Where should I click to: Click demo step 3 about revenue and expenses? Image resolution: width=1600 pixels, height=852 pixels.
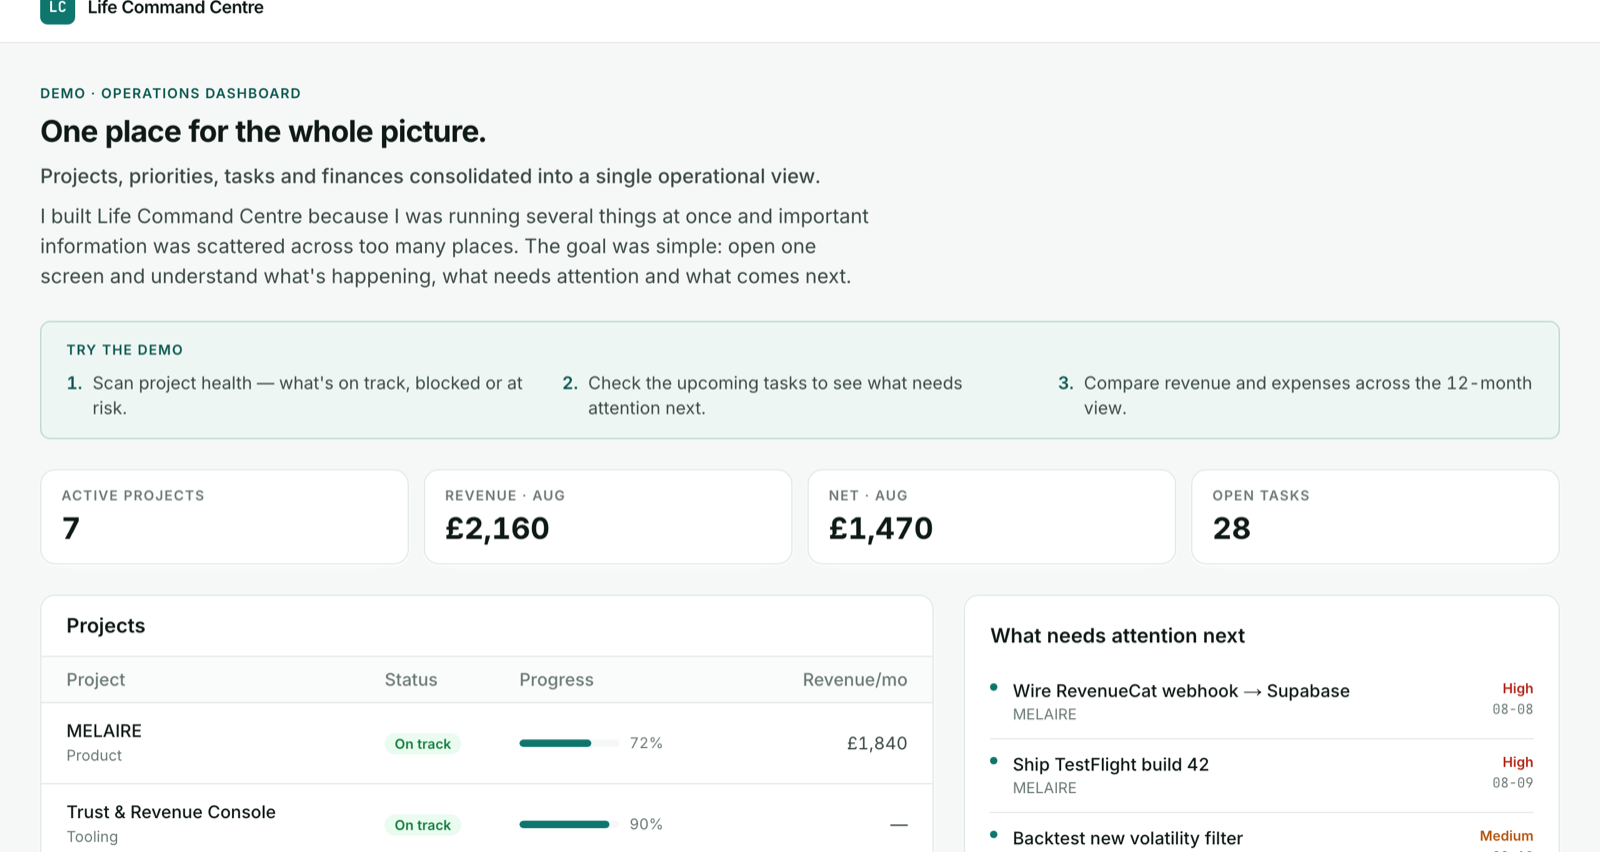(x=1295, y=395)
